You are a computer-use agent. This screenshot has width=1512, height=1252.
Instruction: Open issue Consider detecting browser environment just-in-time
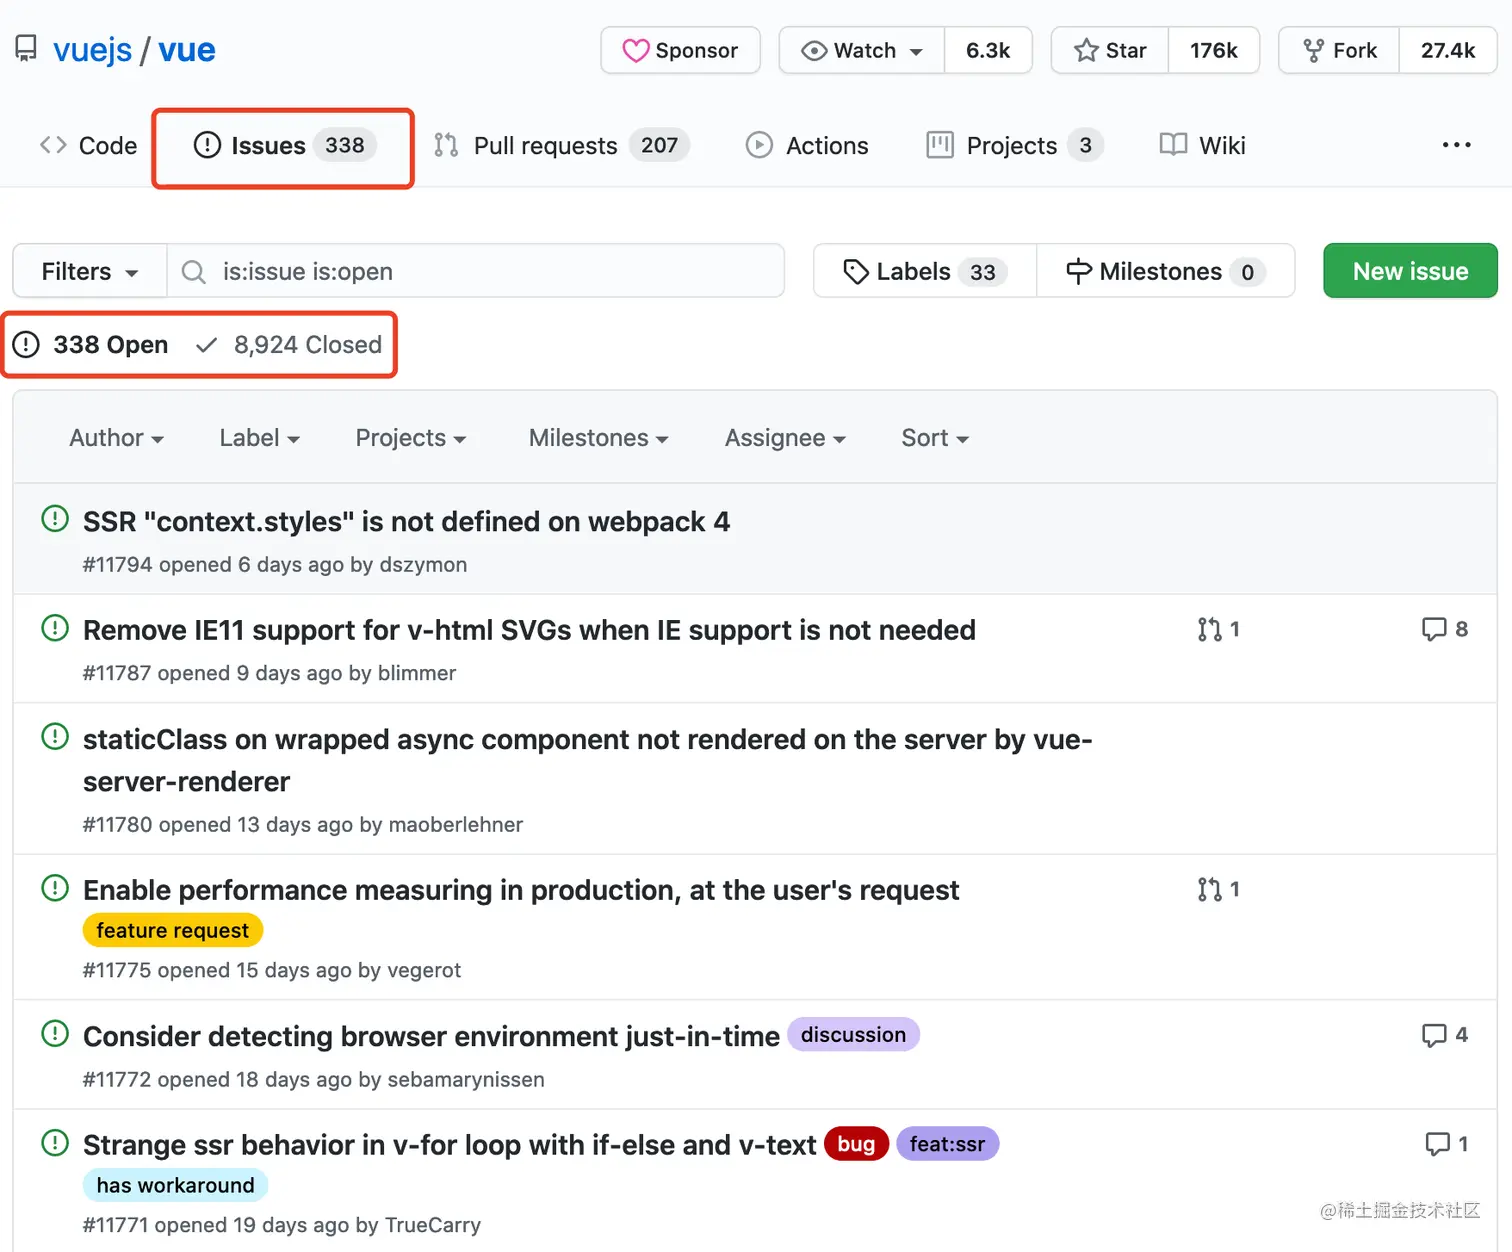click(431, 1037)
